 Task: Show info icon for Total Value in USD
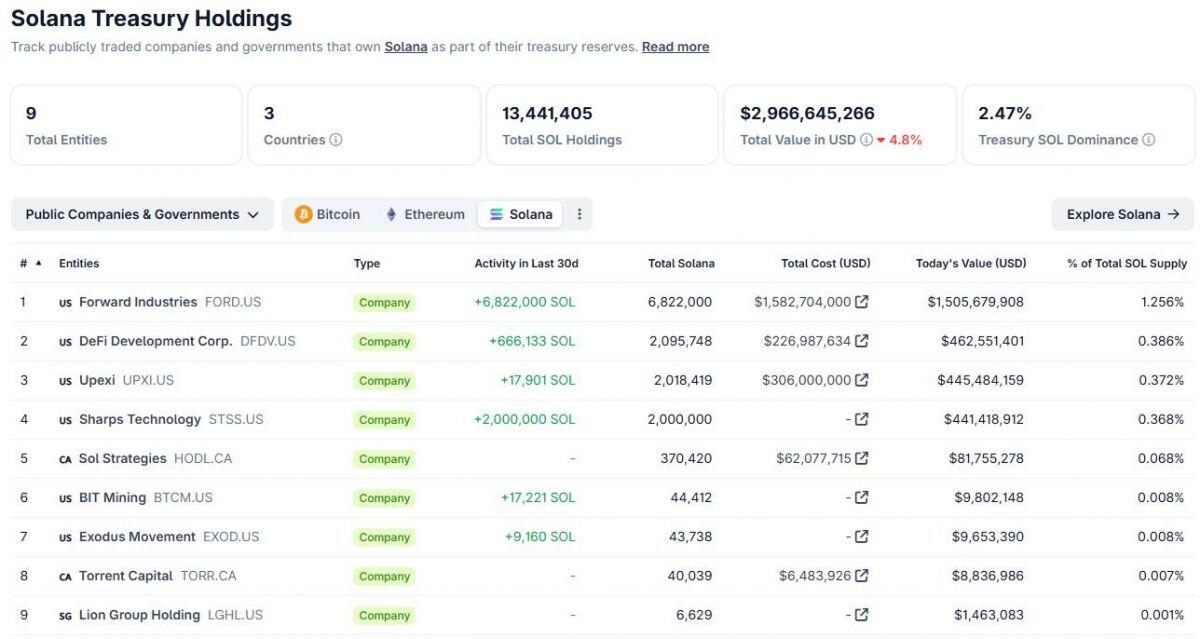[866, 140]
